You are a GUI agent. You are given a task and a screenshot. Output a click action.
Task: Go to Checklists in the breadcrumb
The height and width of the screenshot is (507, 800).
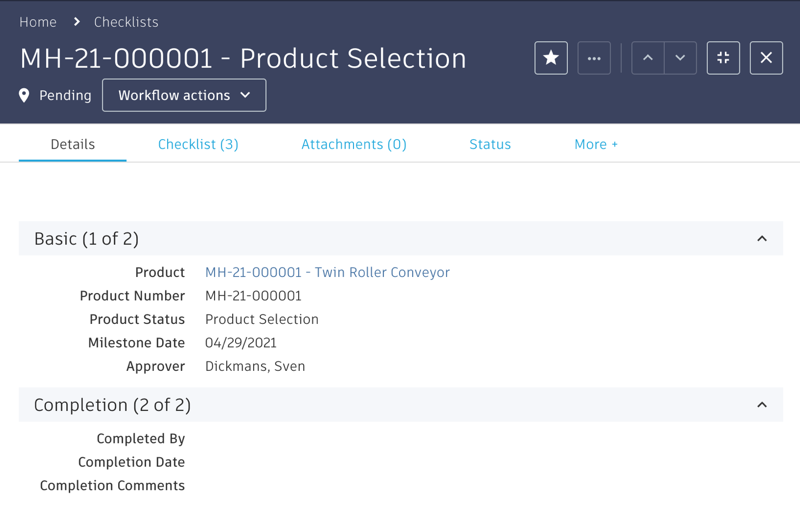tap(126, 22)
